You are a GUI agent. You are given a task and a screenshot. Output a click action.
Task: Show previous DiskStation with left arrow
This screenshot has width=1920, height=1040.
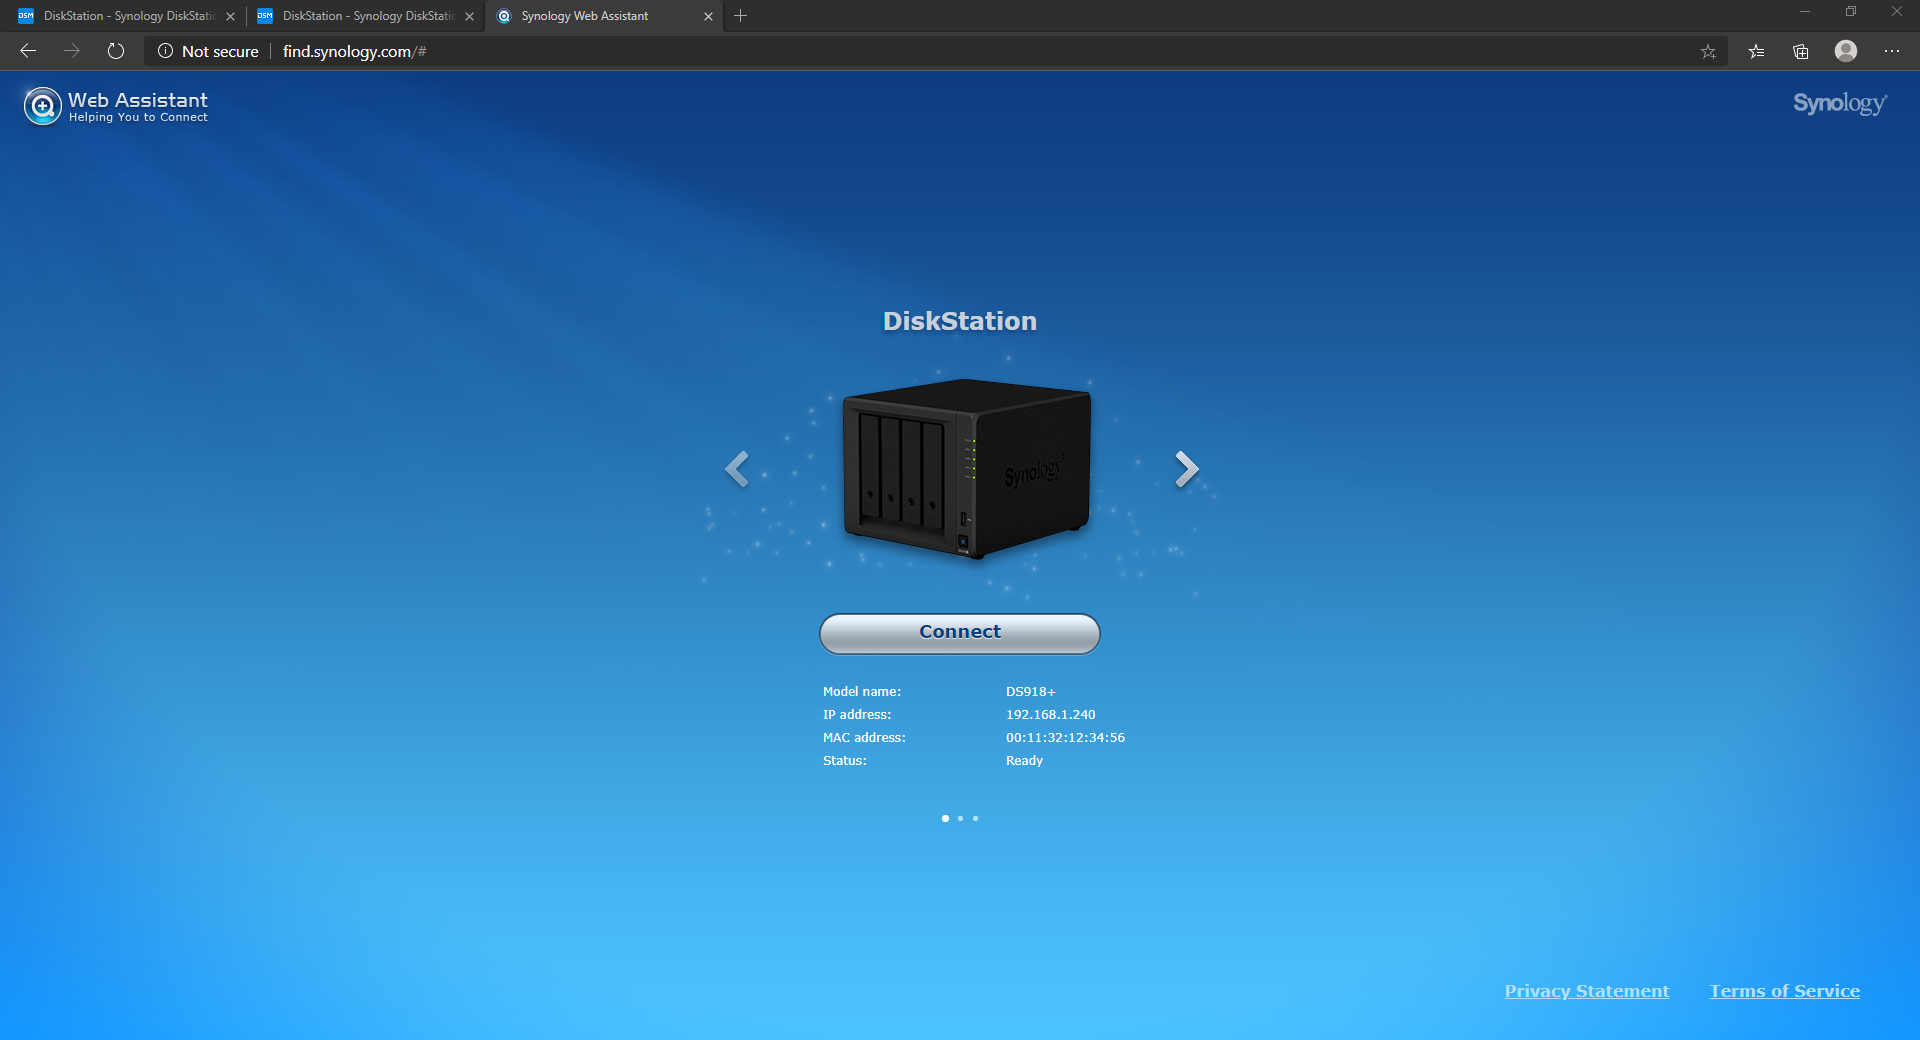tap(737, 468)
